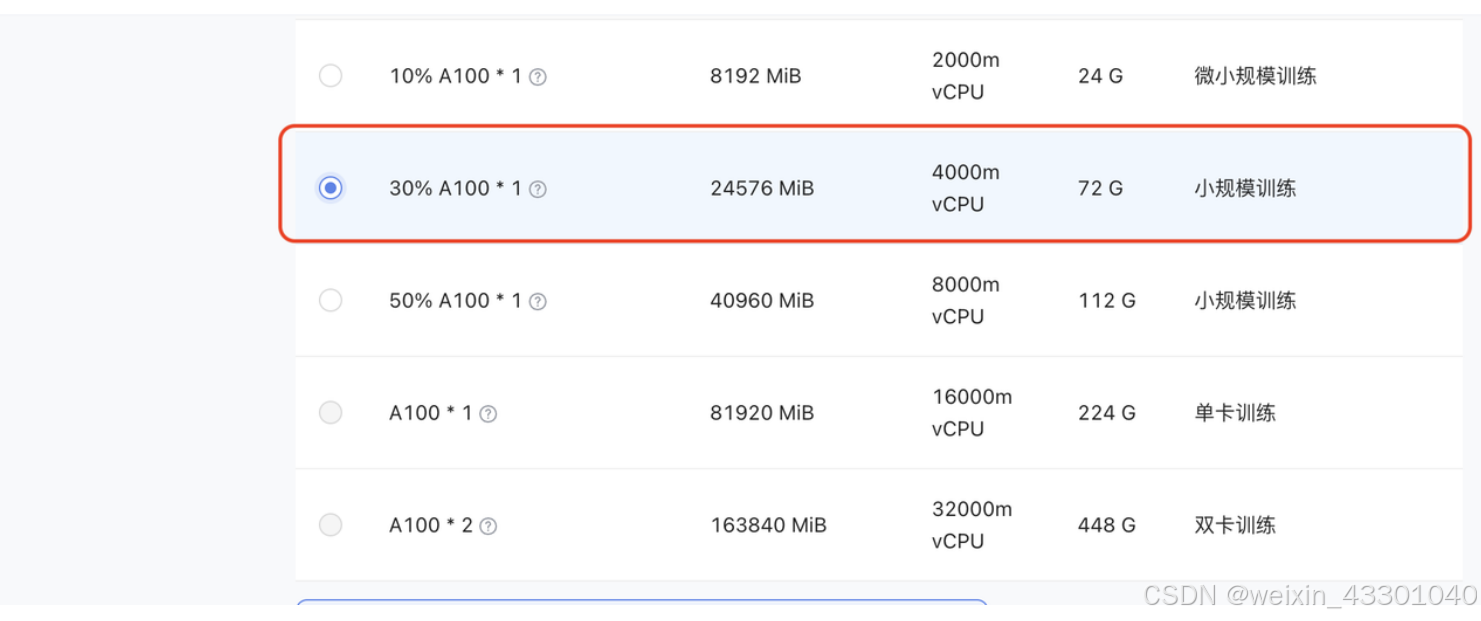Click the 72 G memory value

click(x=1099, y=188)
